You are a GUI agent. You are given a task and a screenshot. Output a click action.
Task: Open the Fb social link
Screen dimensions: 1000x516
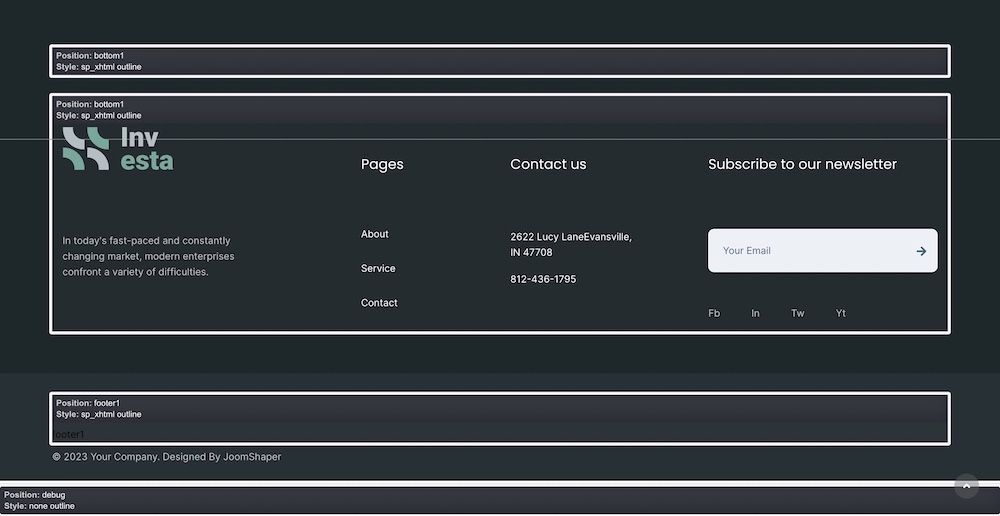point(714,314)
